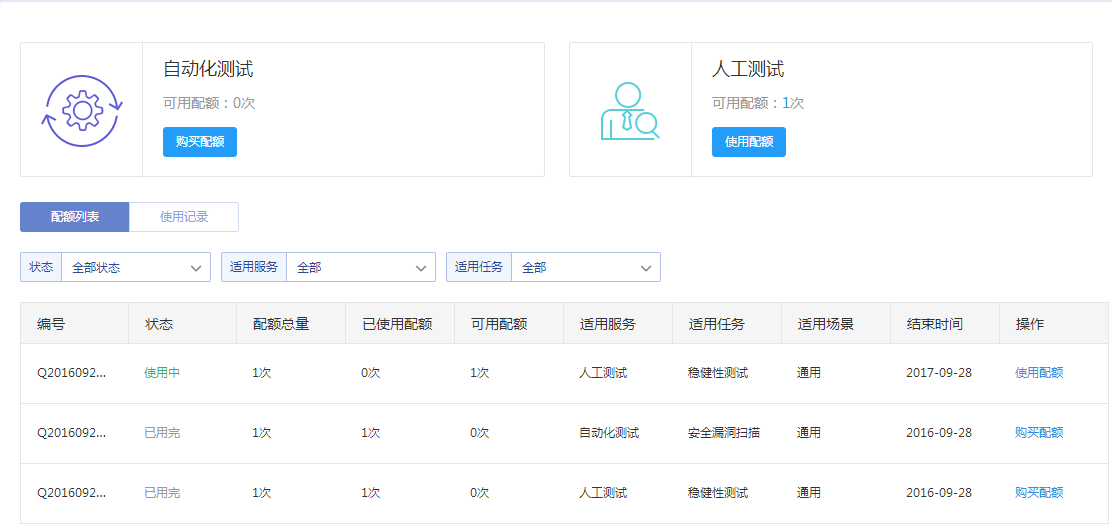Click 购买配额 button under 自动化测试
Viewport: 1112px width, 529px height.
pyautogui.click(x=200, y=142)
